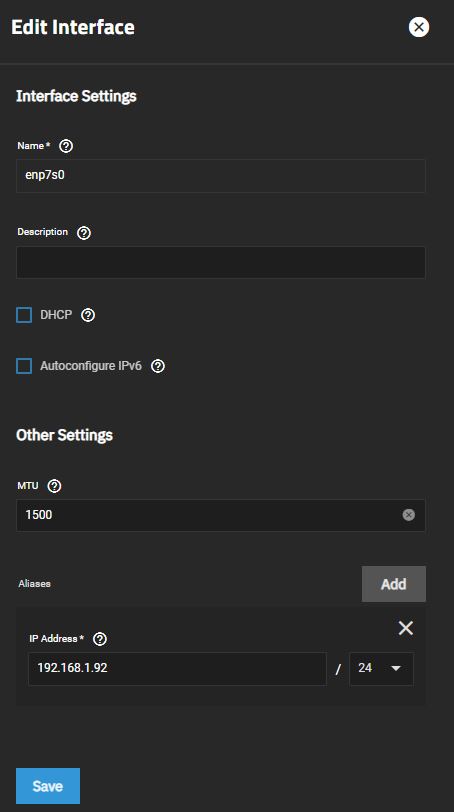This screenshot has height=812, width=454.
Task: Select the MTU field showing 1500
Action: pyautogui.click(x=221, y=515)
